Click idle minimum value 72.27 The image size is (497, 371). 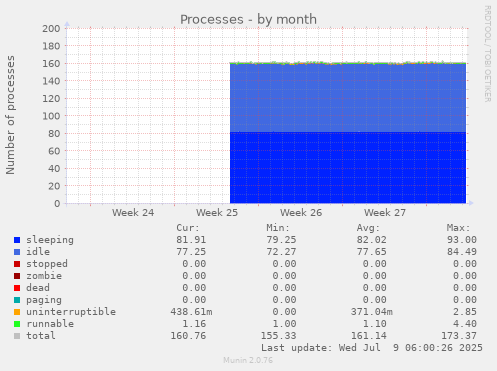tap(281, 252)
